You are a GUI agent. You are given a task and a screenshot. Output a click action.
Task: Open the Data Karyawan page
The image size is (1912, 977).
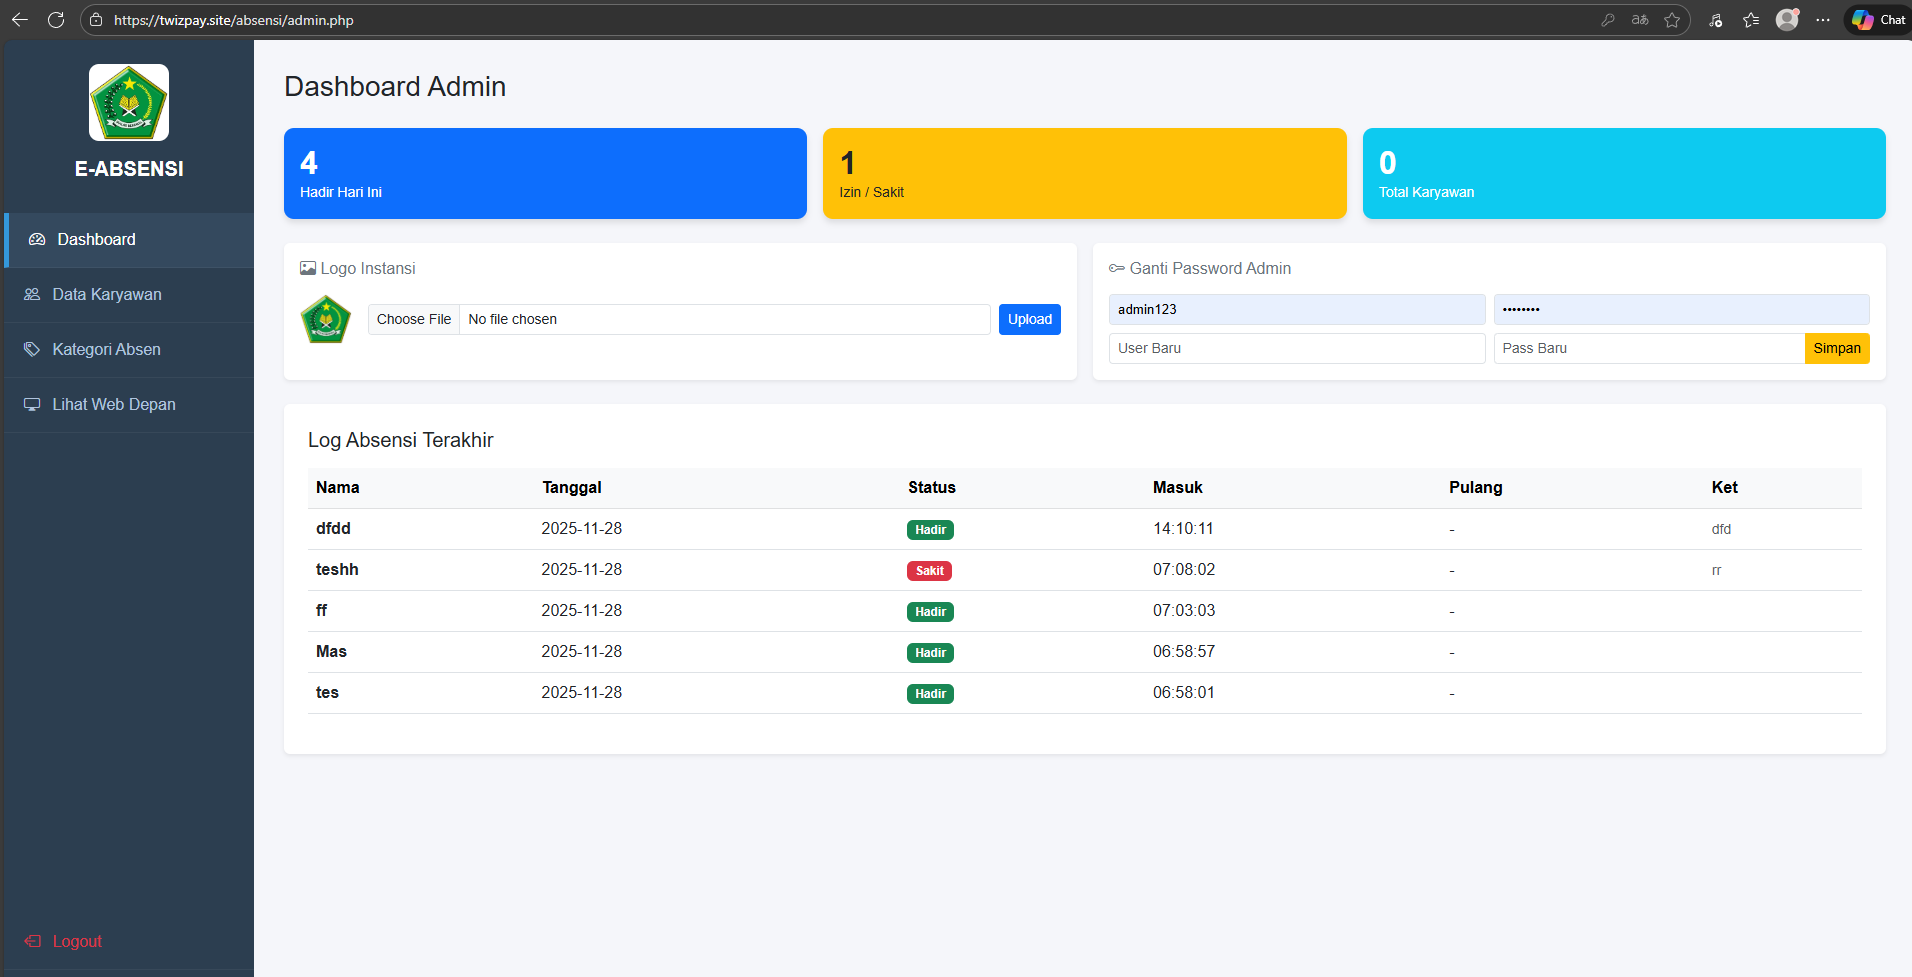[106, 295]
